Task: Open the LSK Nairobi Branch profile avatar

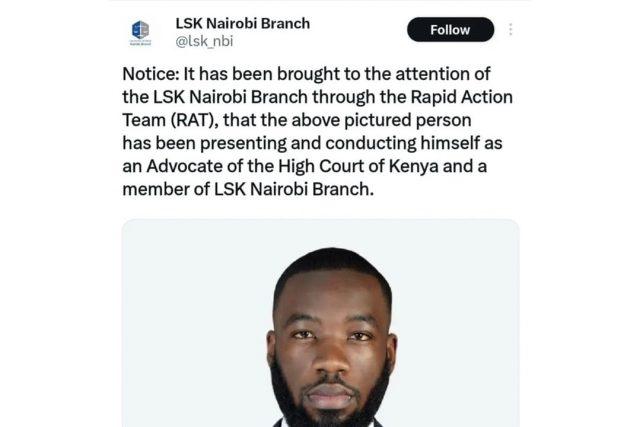Action: 140,33
